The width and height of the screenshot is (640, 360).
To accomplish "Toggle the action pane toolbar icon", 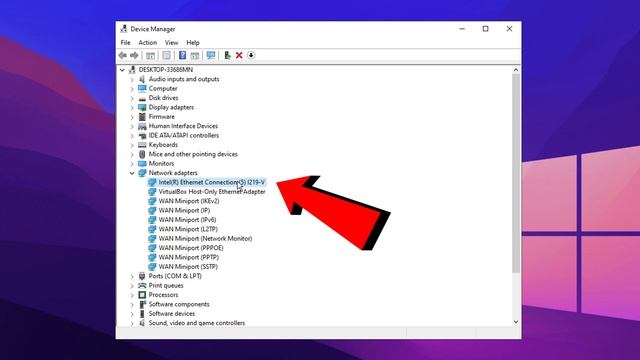I will point(195,55).
